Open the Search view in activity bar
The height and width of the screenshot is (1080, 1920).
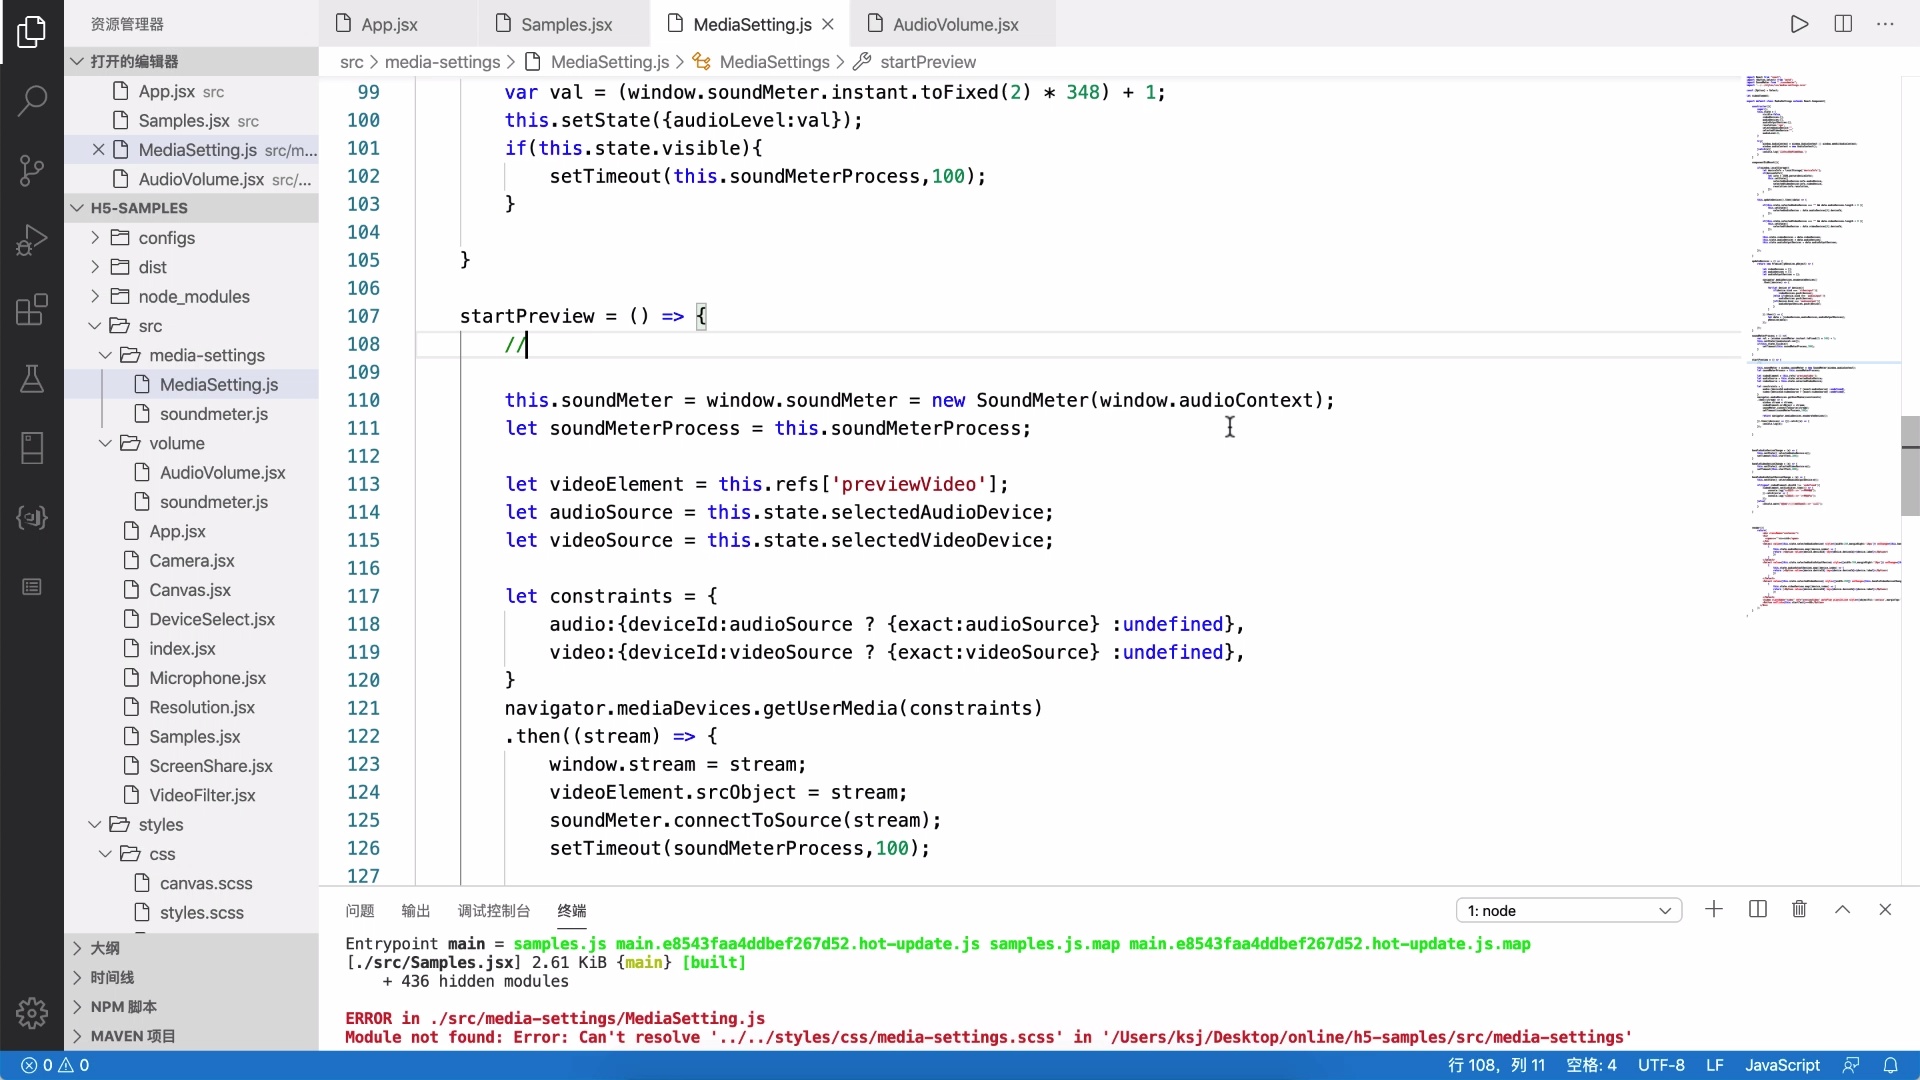tap(32, 99)
